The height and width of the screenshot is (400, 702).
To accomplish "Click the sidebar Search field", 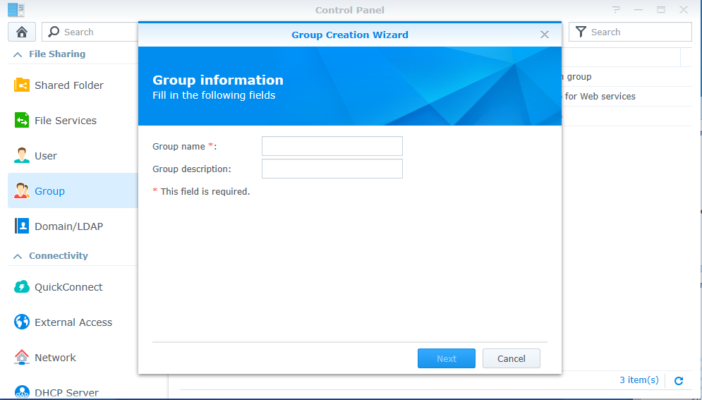I will click(90, 32).
